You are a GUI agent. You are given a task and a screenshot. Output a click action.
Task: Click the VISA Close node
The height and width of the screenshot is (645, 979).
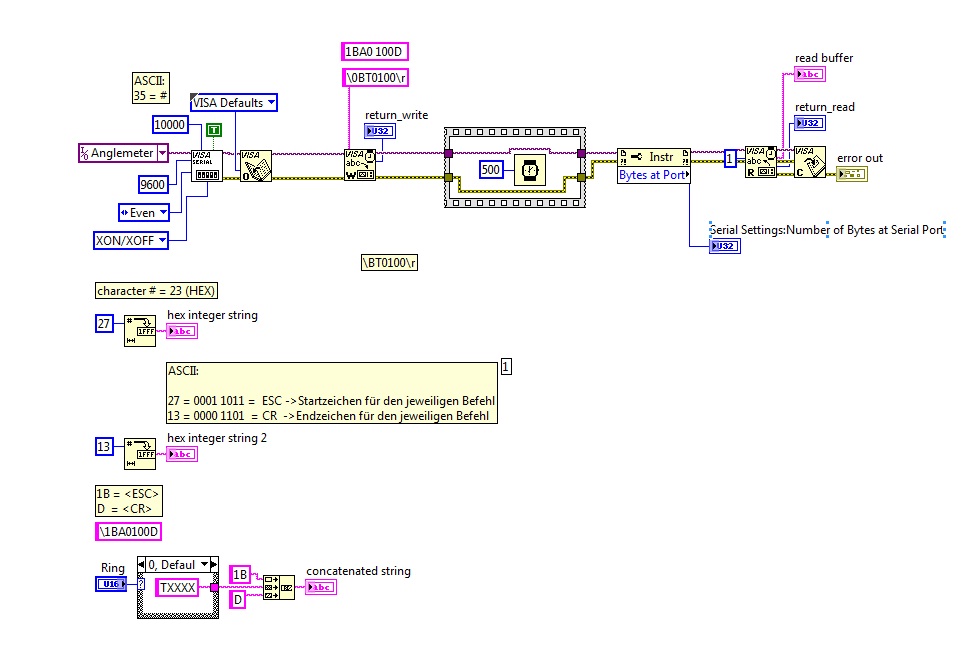(810, 162)
